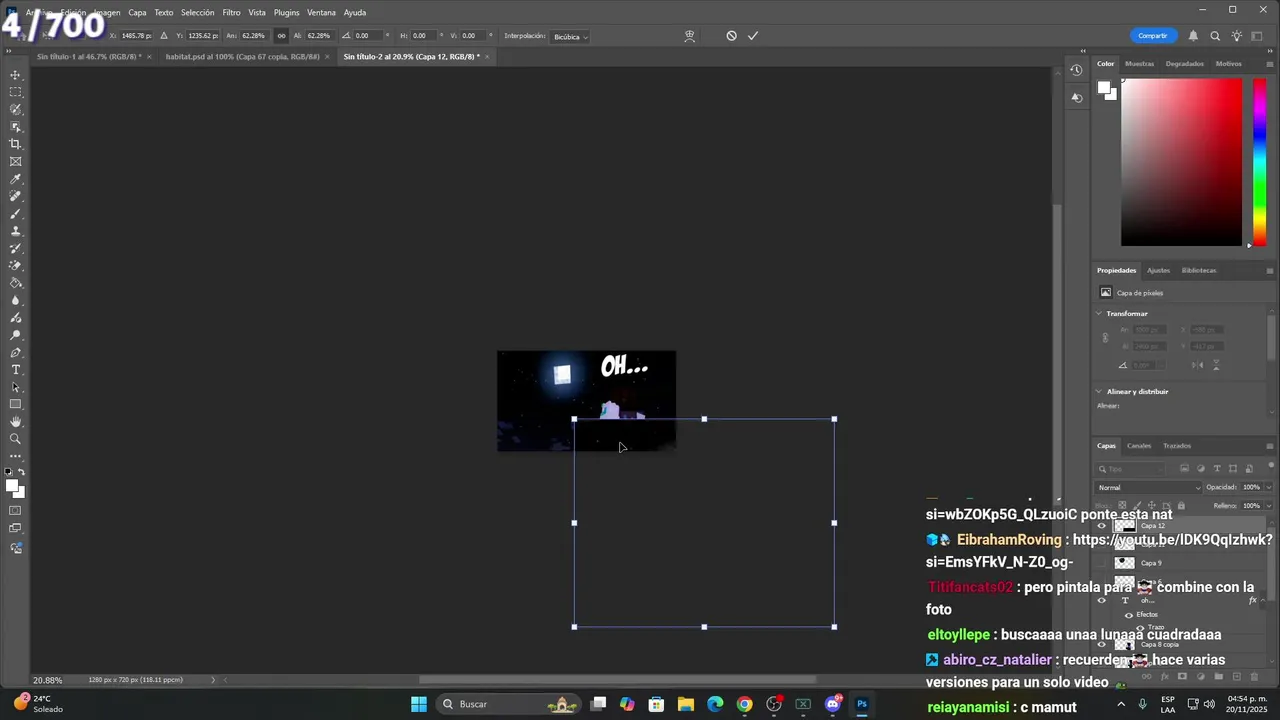Open the Opacidad percentage dropdown arrow
1280x720 pixels.
point(1268,488)
